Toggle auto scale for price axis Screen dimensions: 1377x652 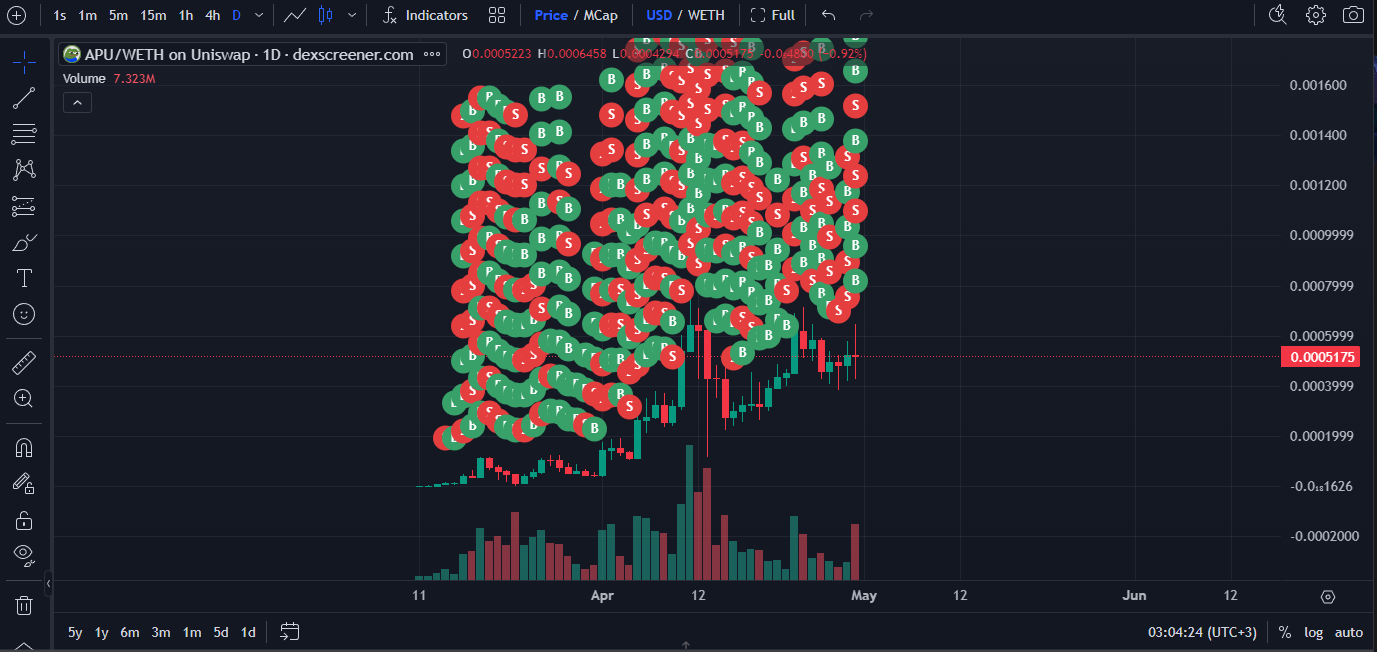point(1348,632)
